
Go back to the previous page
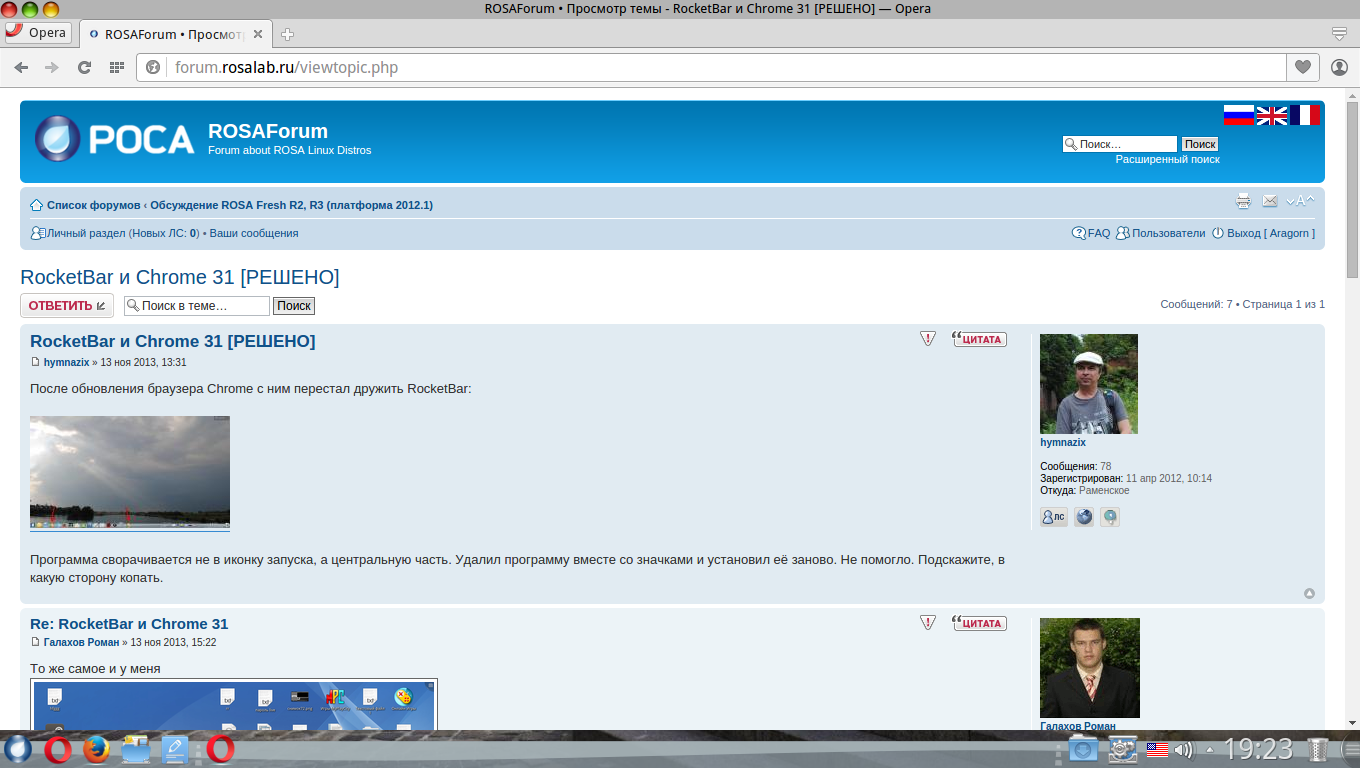[21, 67]
